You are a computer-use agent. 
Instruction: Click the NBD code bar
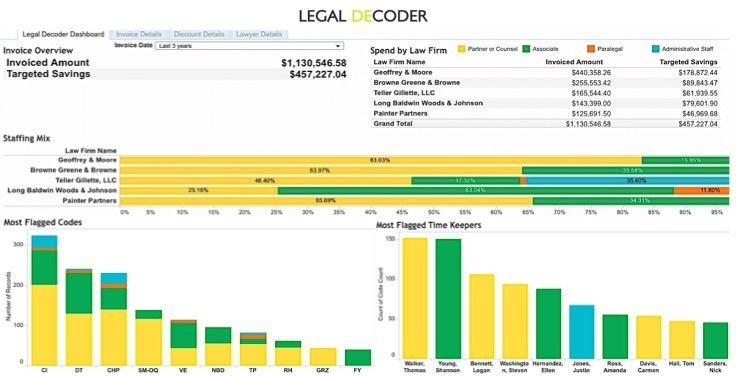pyautogui.click(x=218, y=347)
